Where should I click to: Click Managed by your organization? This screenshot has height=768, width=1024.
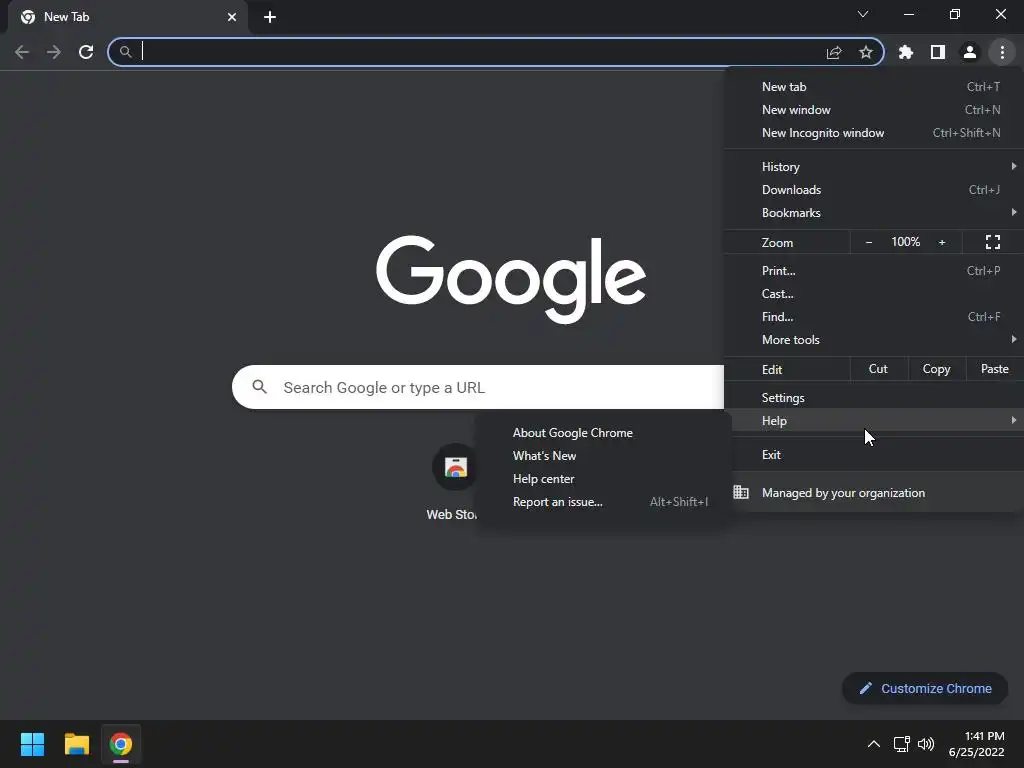click(874, 492)
